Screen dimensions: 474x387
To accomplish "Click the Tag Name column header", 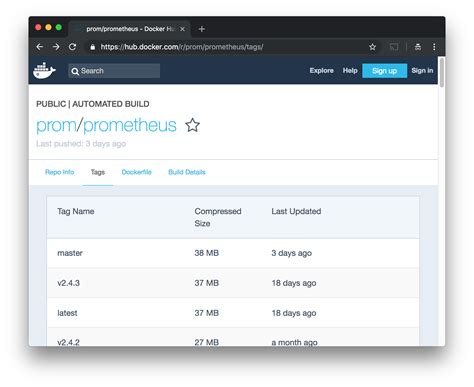I will pyautogui.click(x=76, y=211).
